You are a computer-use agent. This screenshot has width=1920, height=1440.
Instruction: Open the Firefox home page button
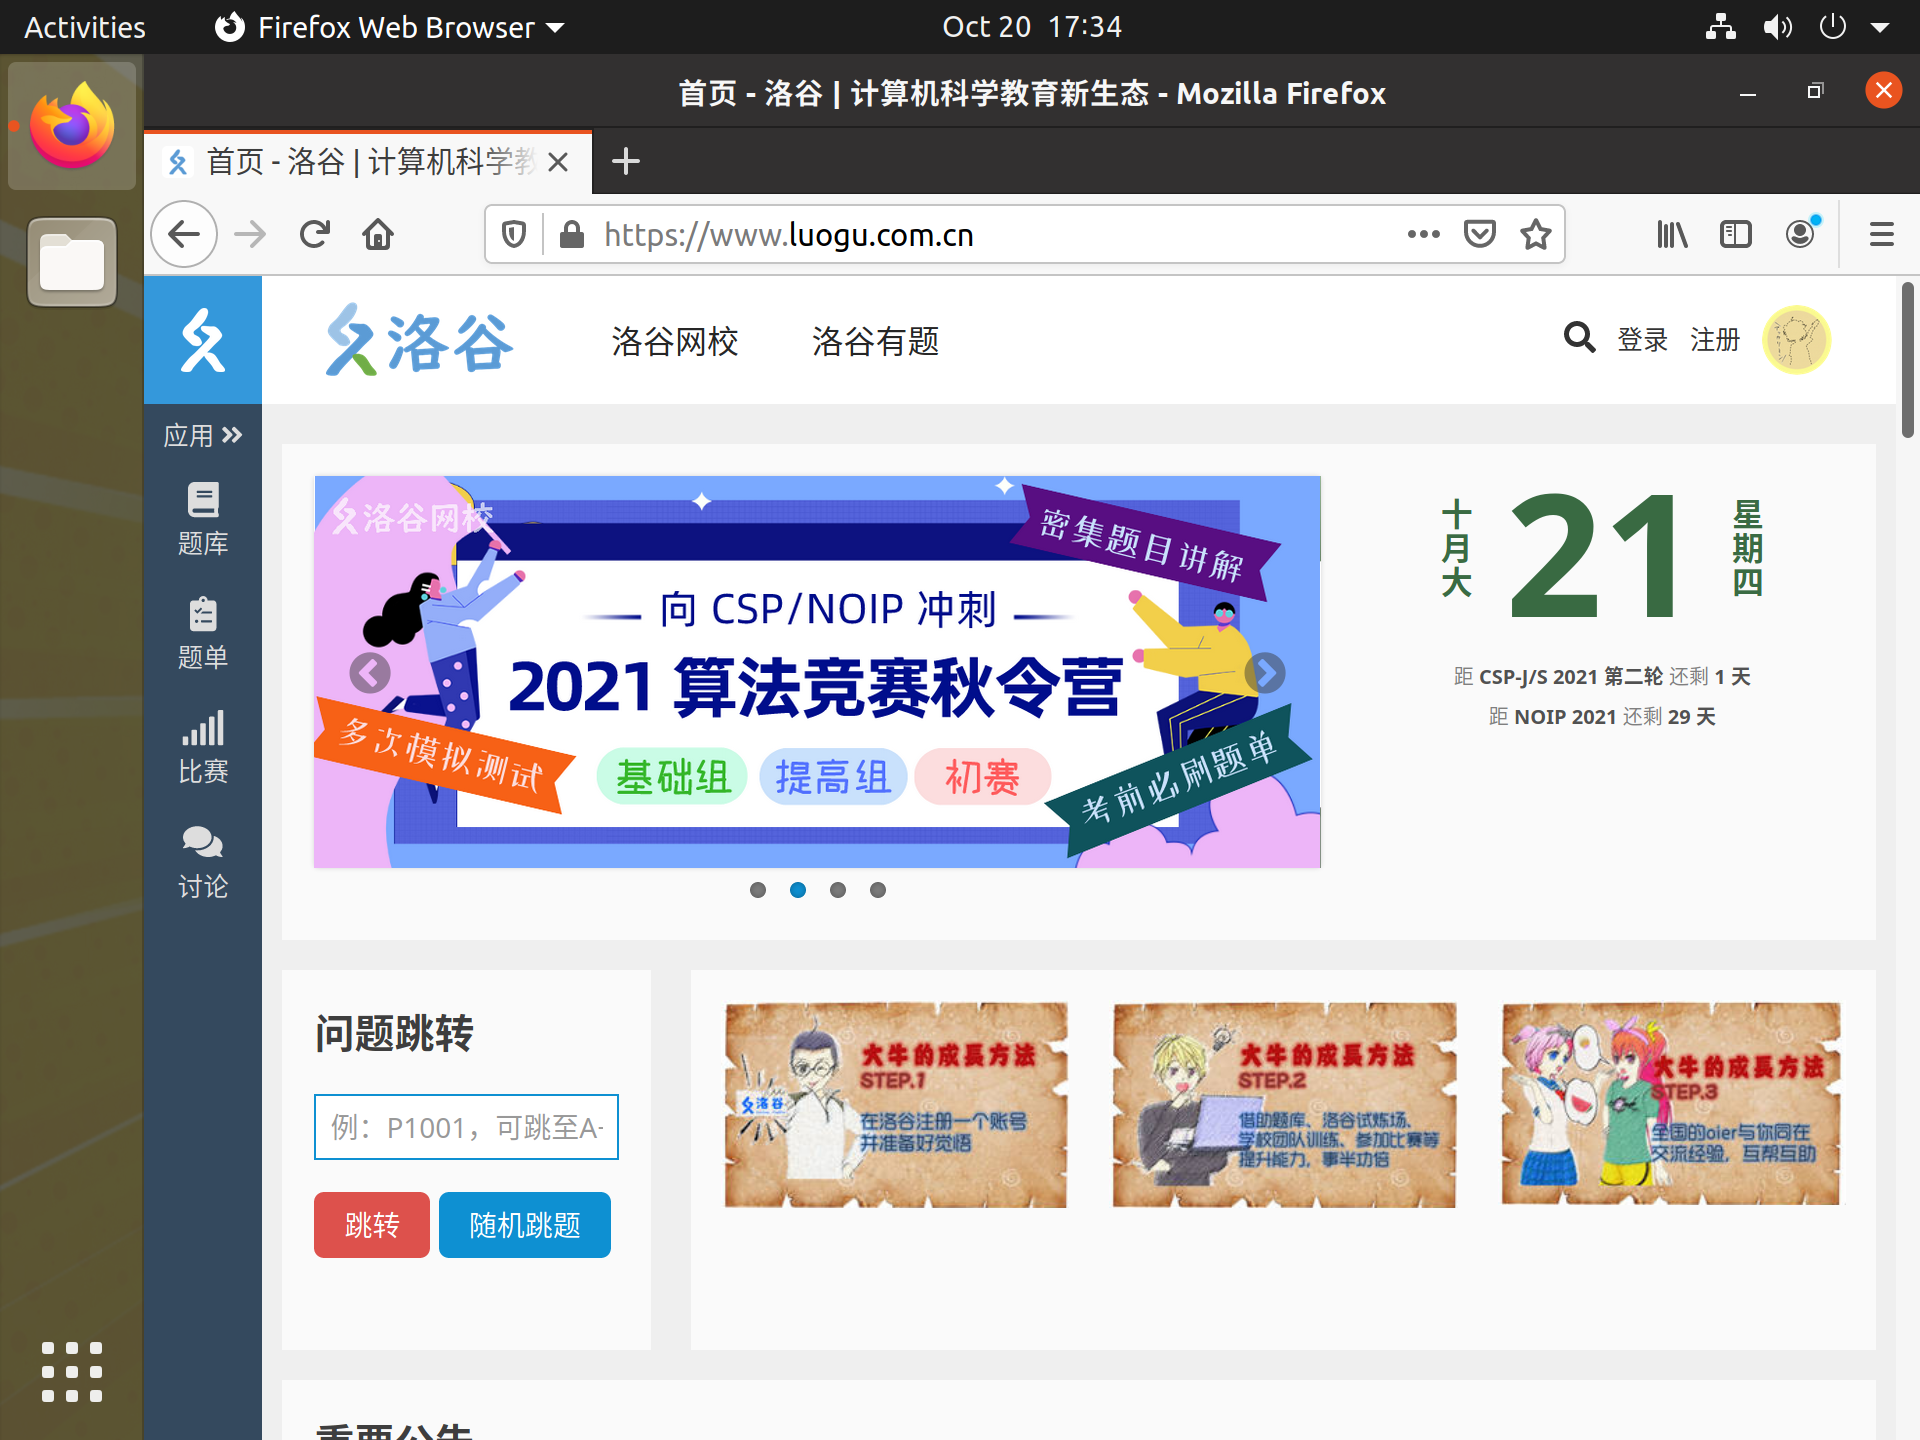click(x=378, y=235)
